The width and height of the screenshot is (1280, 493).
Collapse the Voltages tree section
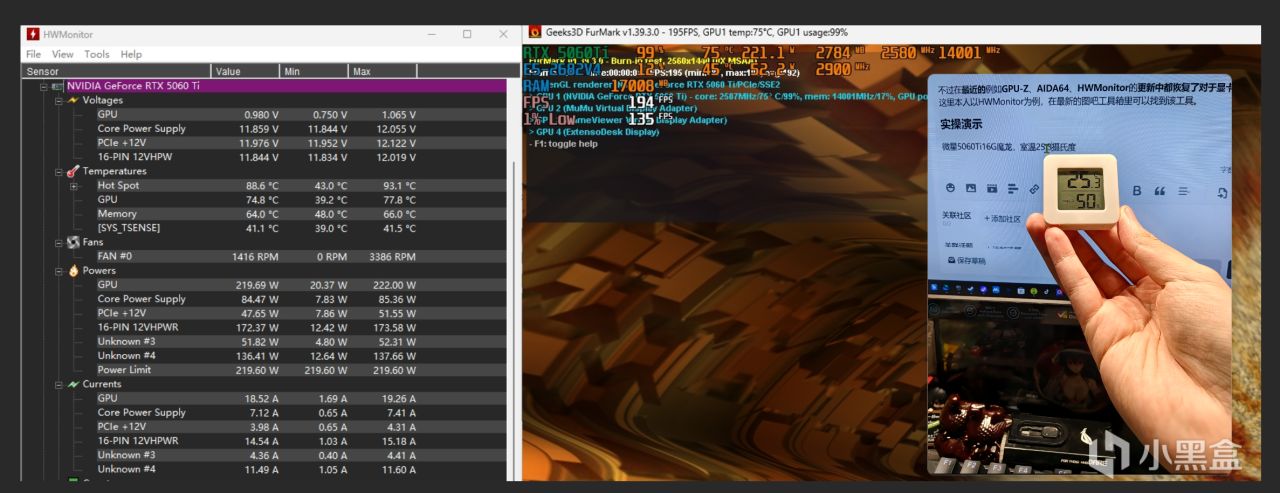tap(58, 100)
